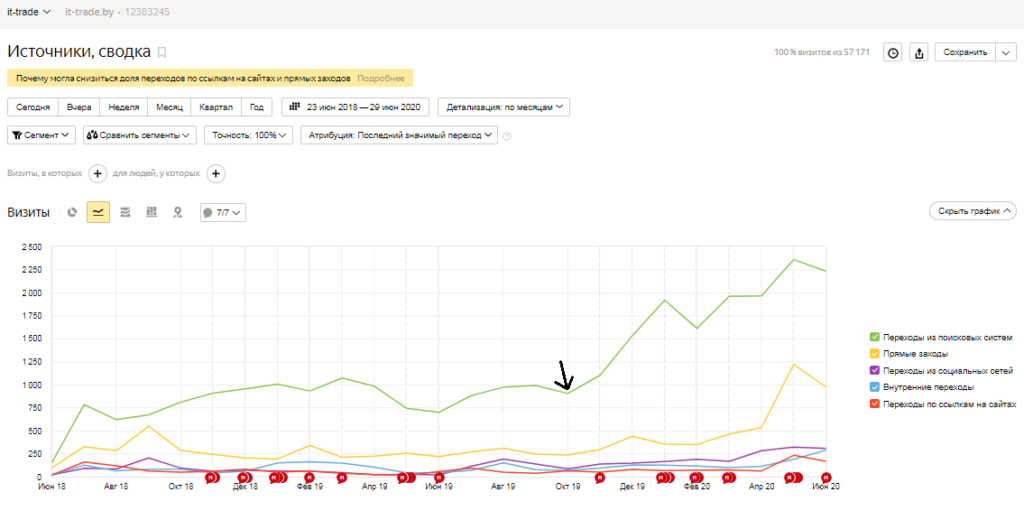Add a people condition with plus button

point(216,174)
